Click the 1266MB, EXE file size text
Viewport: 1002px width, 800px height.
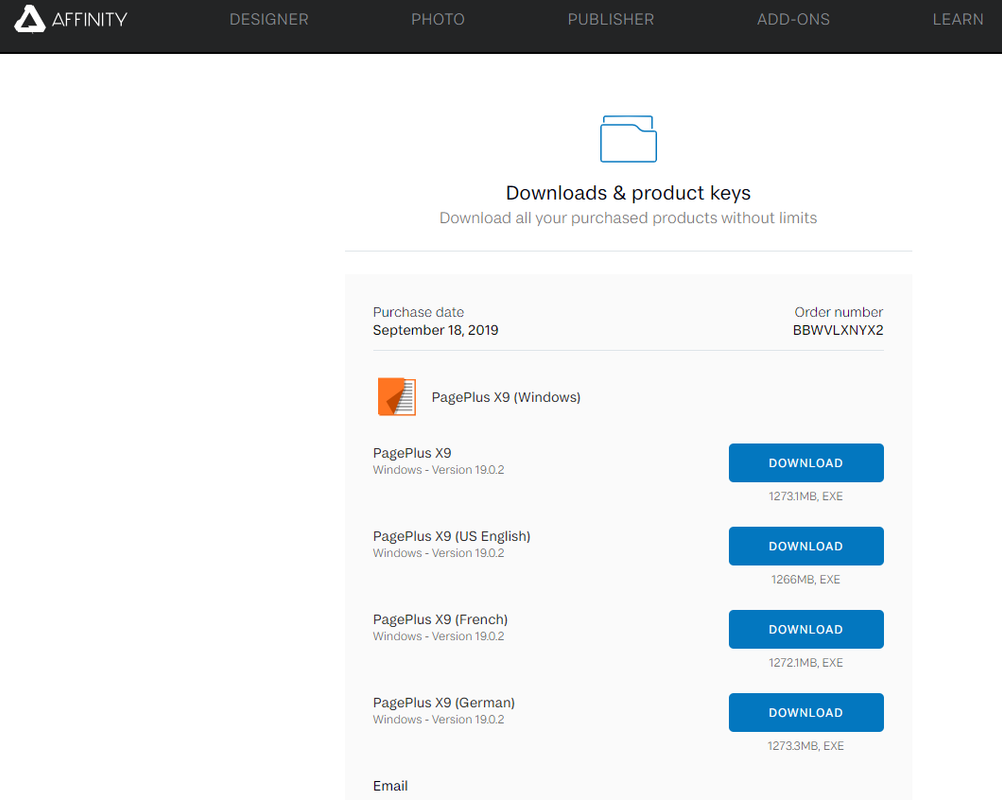806,580
